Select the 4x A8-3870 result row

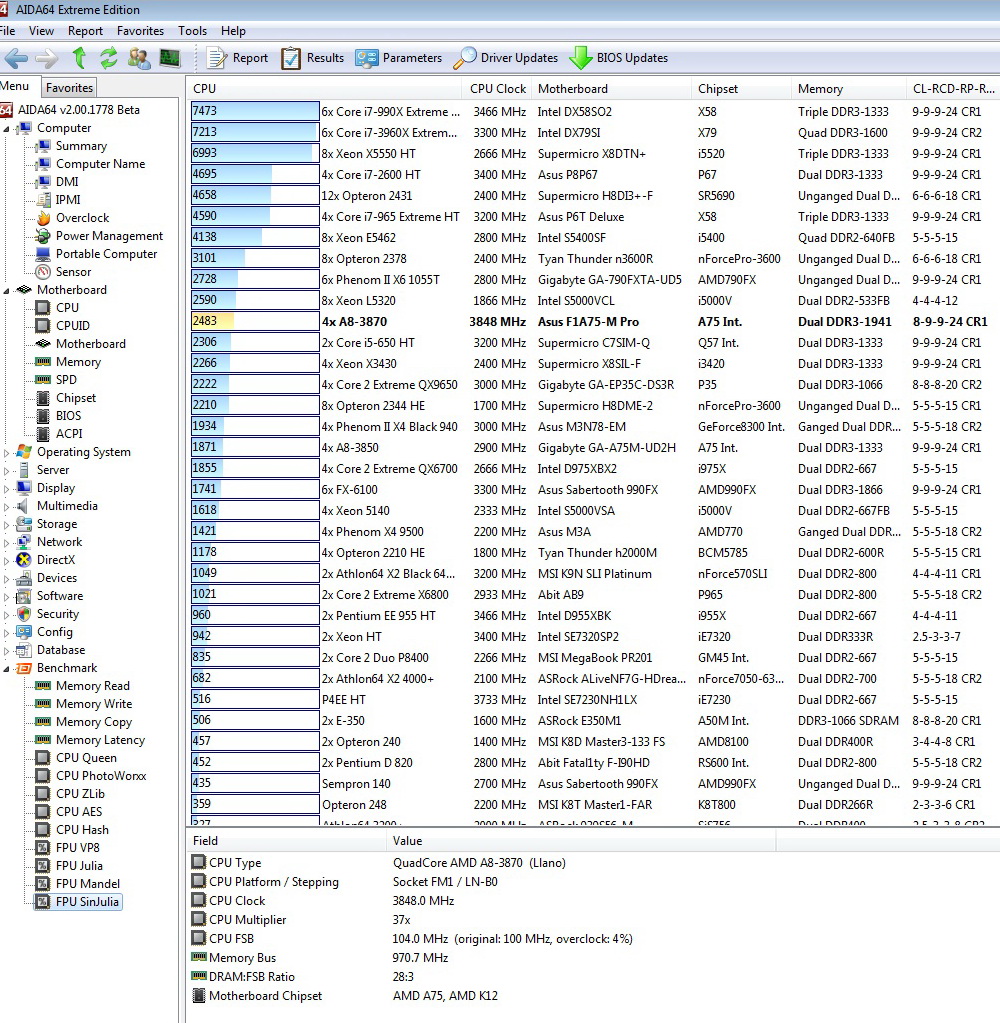(x=593, y=322)
